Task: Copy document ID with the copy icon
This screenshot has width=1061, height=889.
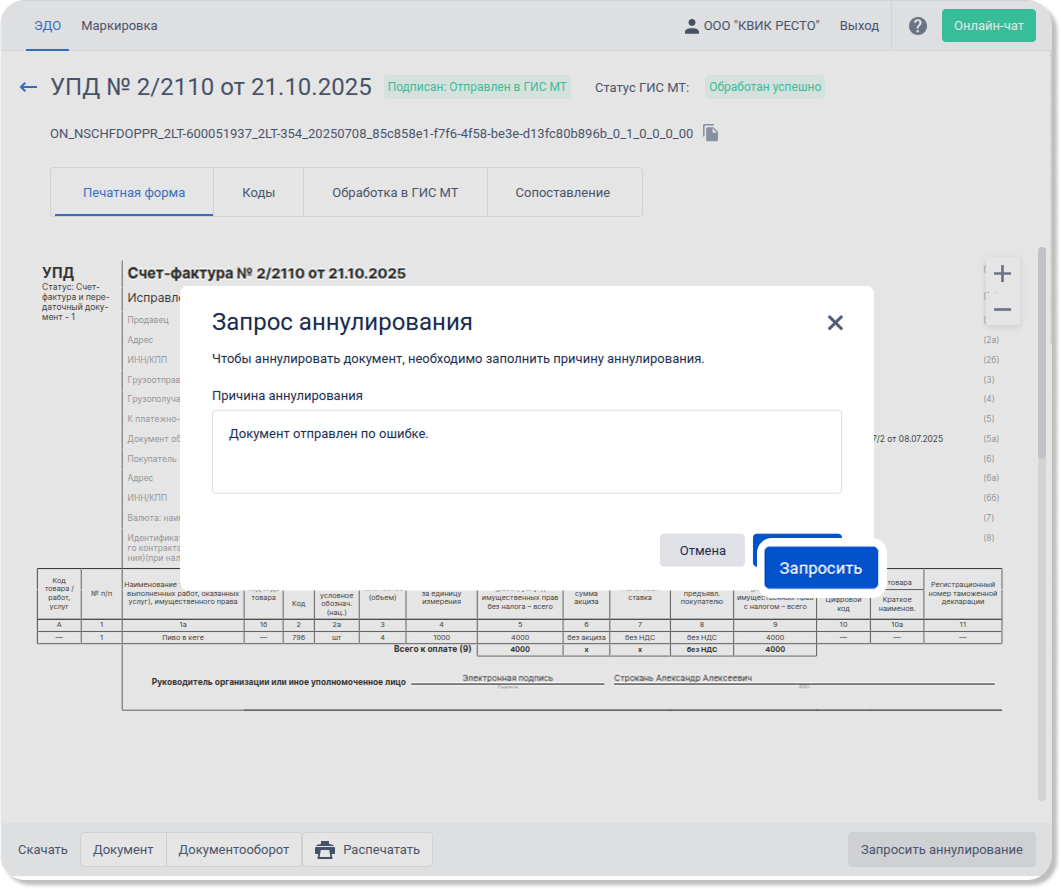Action: [710, 133]
